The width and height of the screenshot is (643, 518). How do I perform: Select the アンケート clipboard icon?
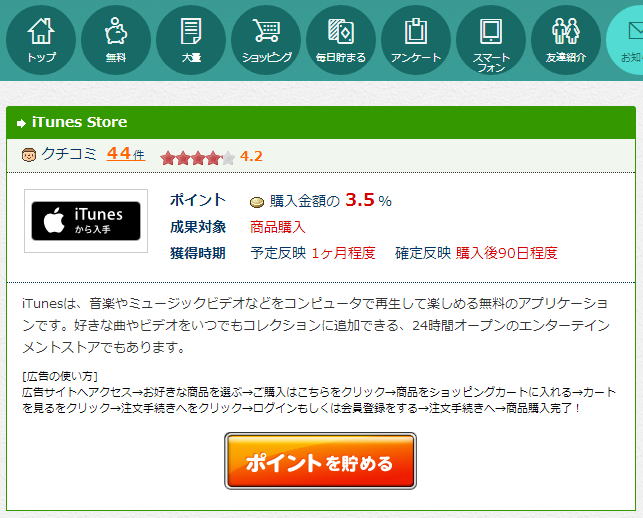point(416,40)
